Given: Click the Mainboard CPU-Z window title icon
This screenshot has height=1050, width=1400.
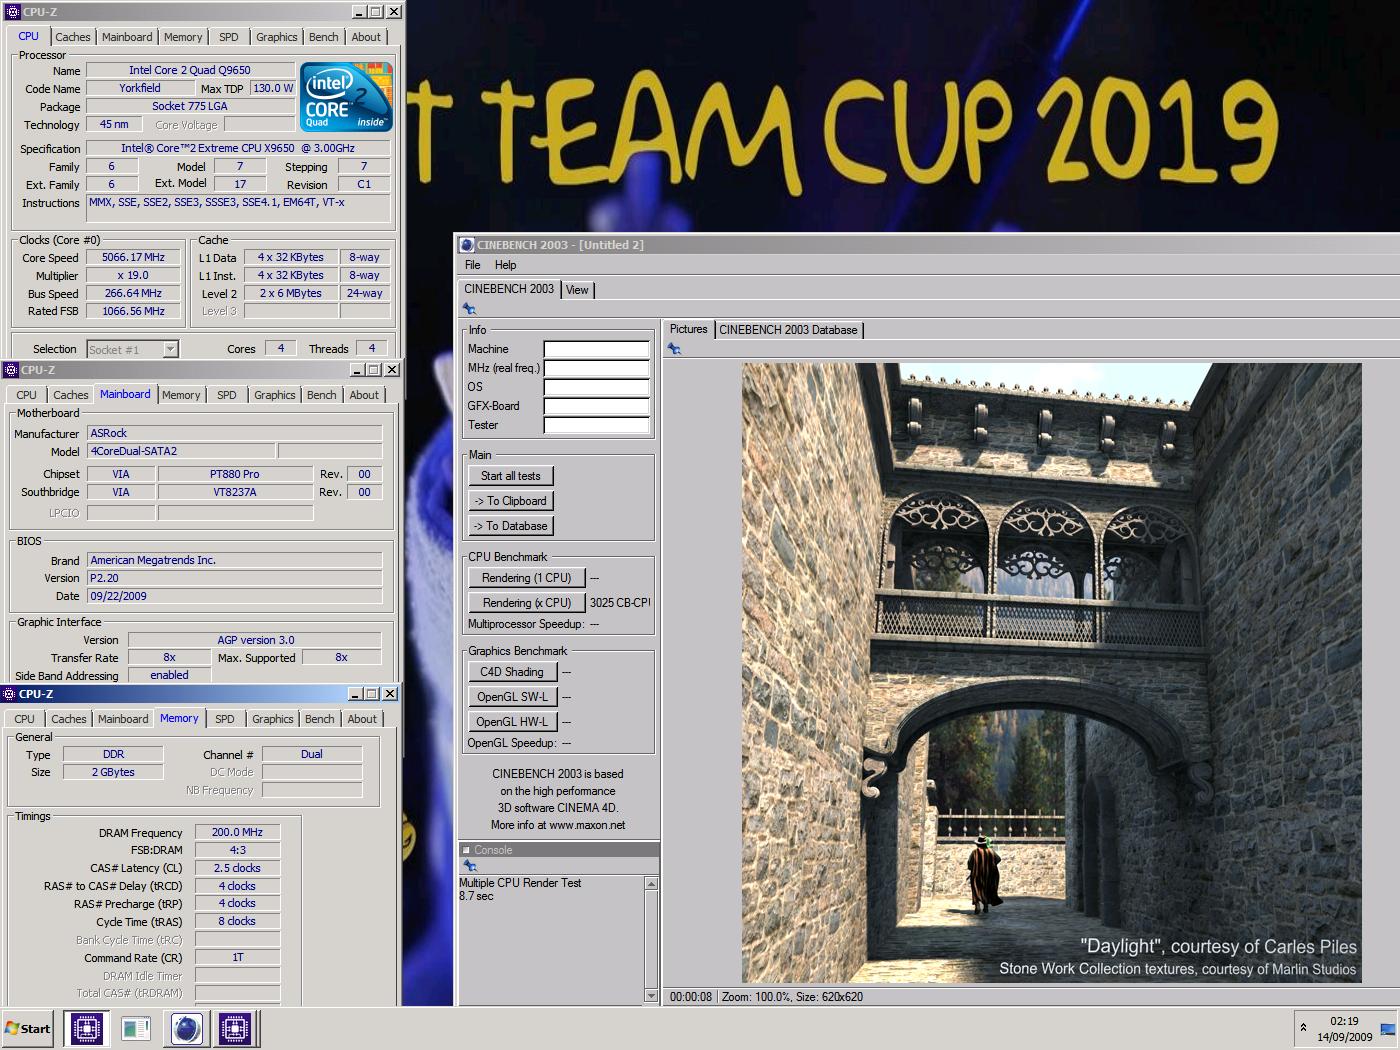Looking at the screenshot, I should [x=11, y=370].
